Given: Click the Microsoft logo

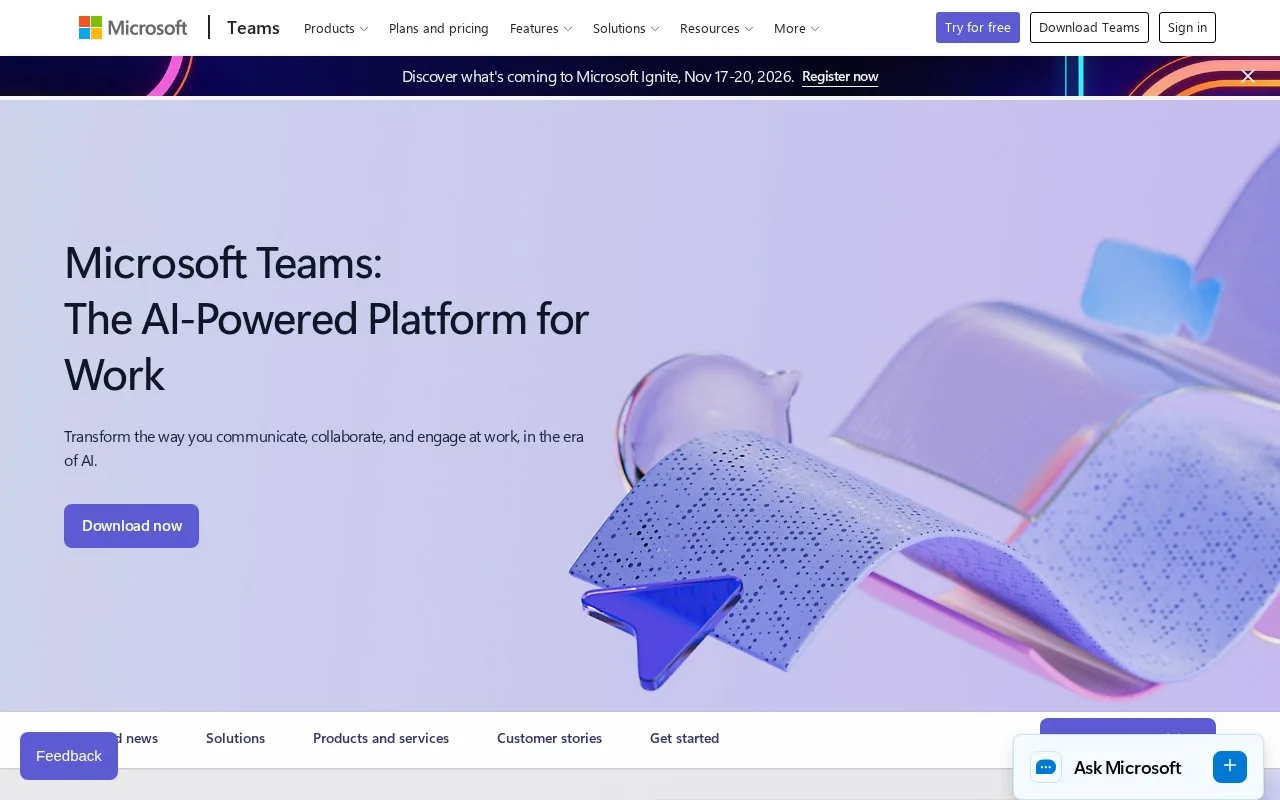Looking at the screenshot, I should coord(133,28).
